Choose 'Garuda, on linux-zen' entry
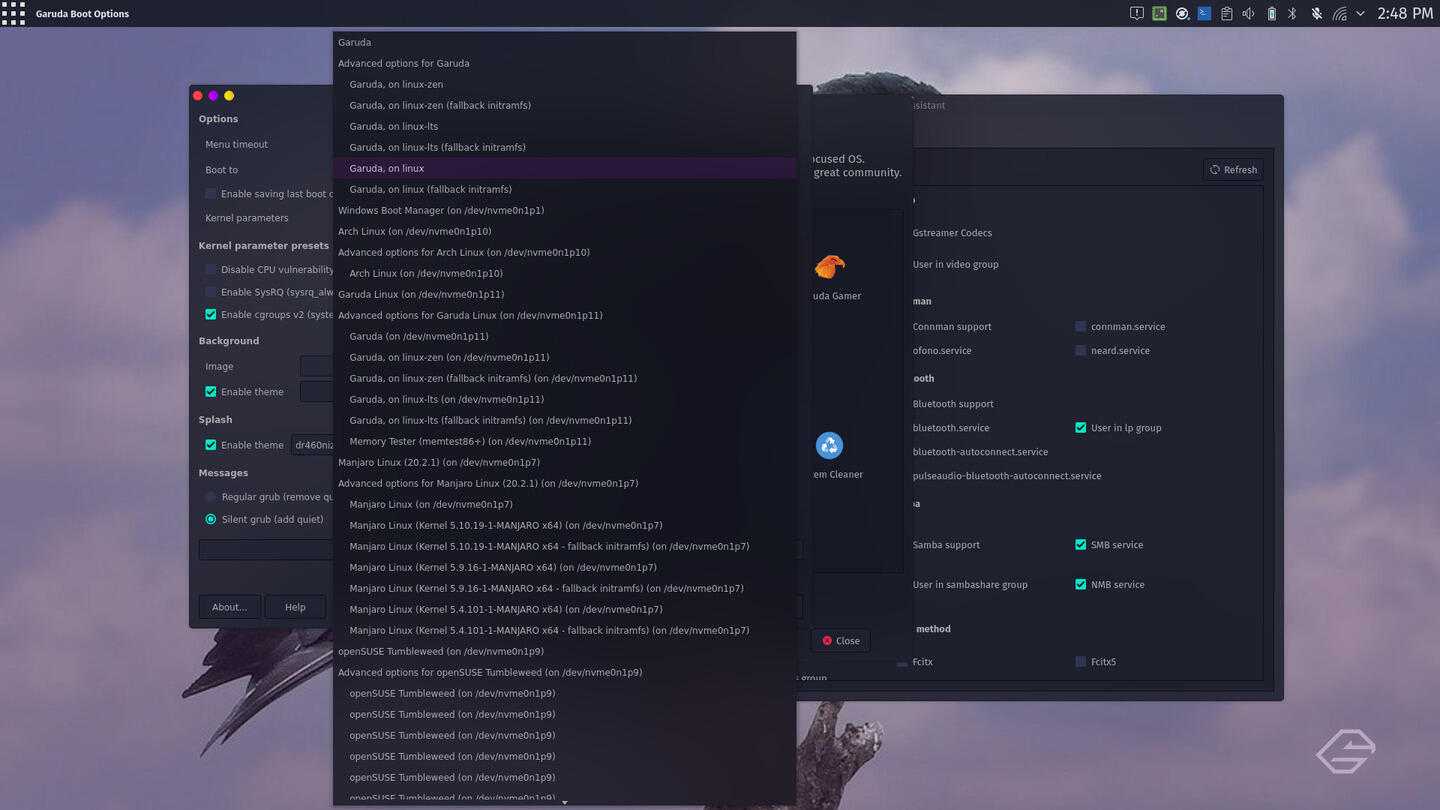 (x=565, y=84)
